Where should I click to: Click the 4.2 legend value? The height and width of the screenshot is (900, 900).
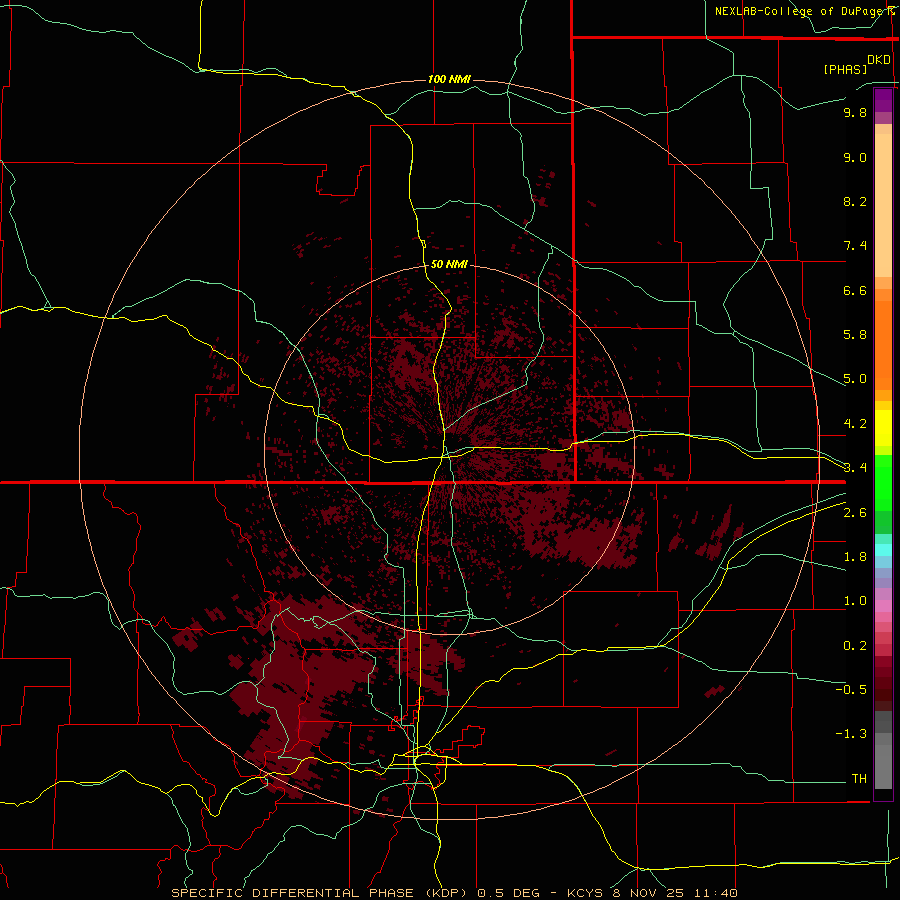855,424
